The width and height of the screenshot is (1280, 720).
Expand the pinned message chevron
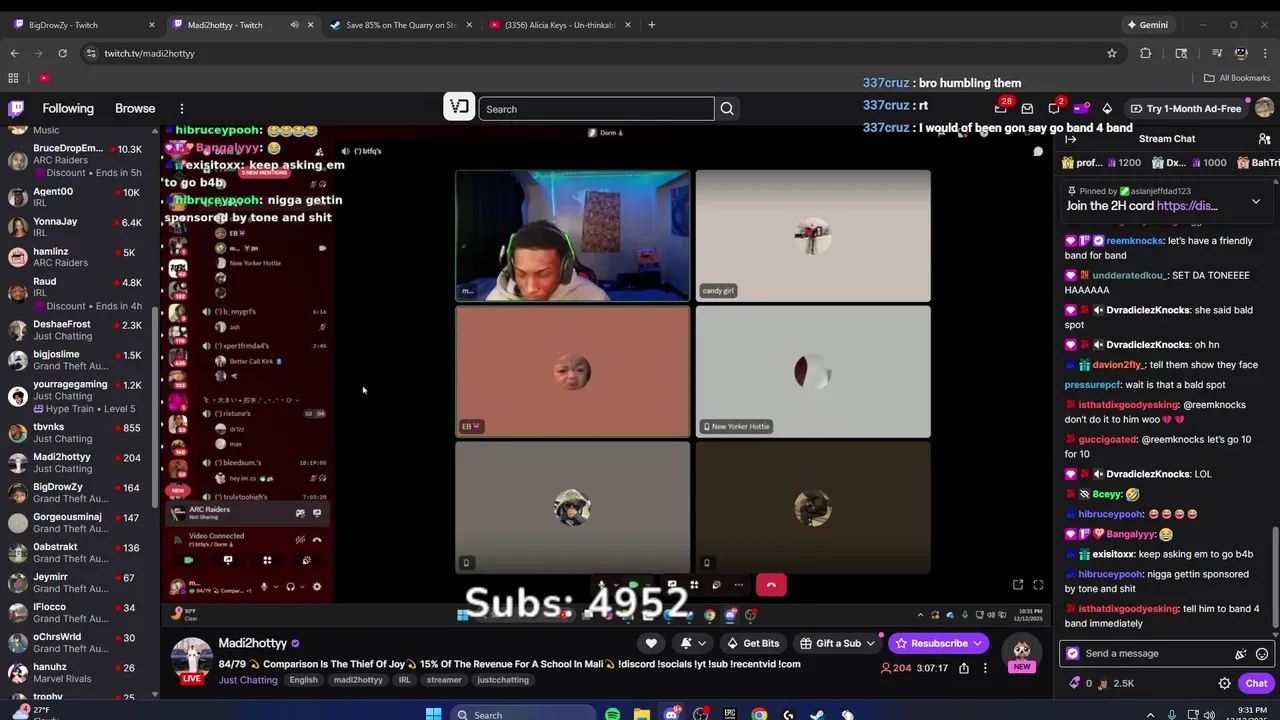coord(1256,201)
